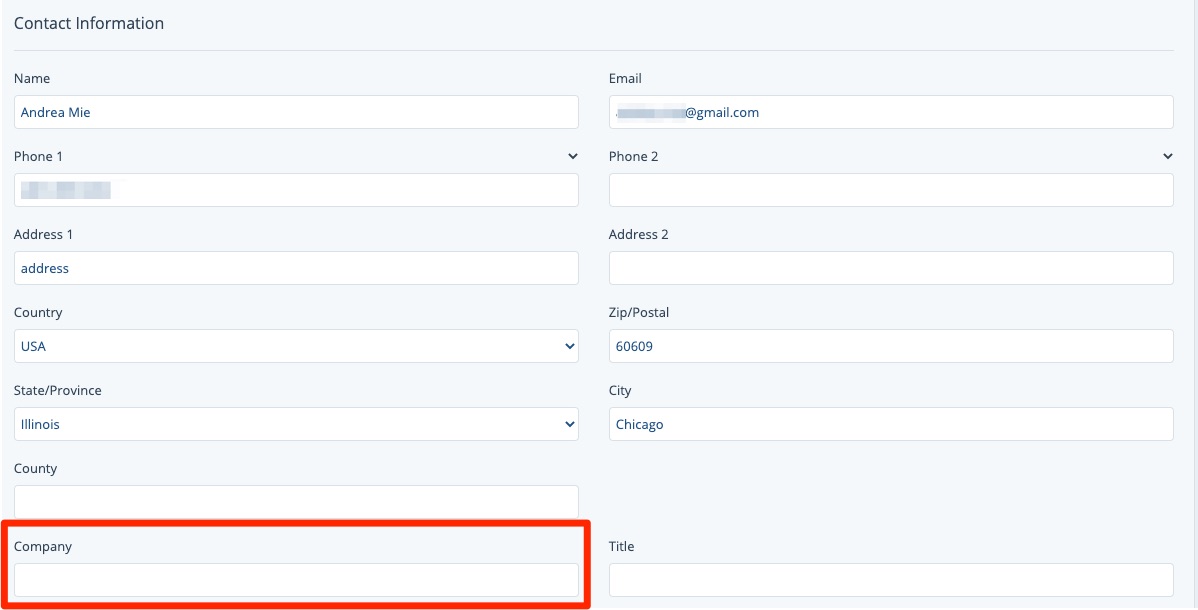Click the Zip/Postal label text

639,313
